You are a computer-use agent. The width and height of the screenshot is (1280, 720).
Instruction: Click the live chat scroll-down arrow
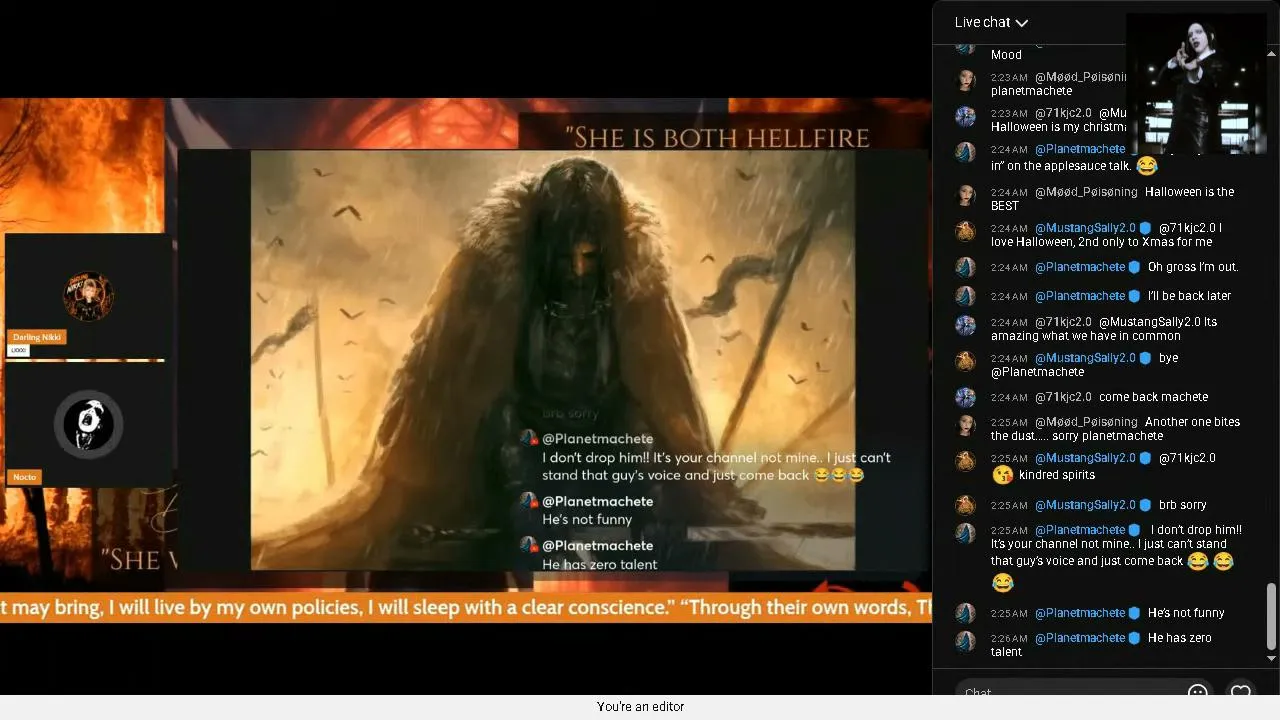(1272, 658)
